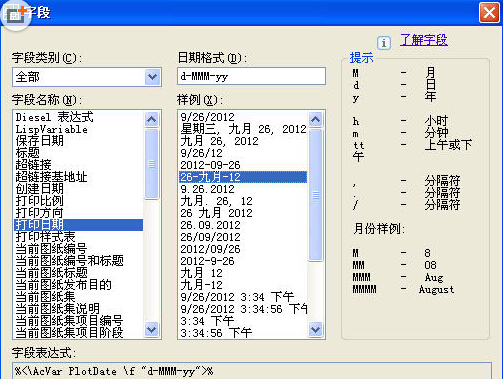Click the down arrow of 字段名称 list scrollbar
This screenshot has width=503, height=379.
click(x=152, y=330)
